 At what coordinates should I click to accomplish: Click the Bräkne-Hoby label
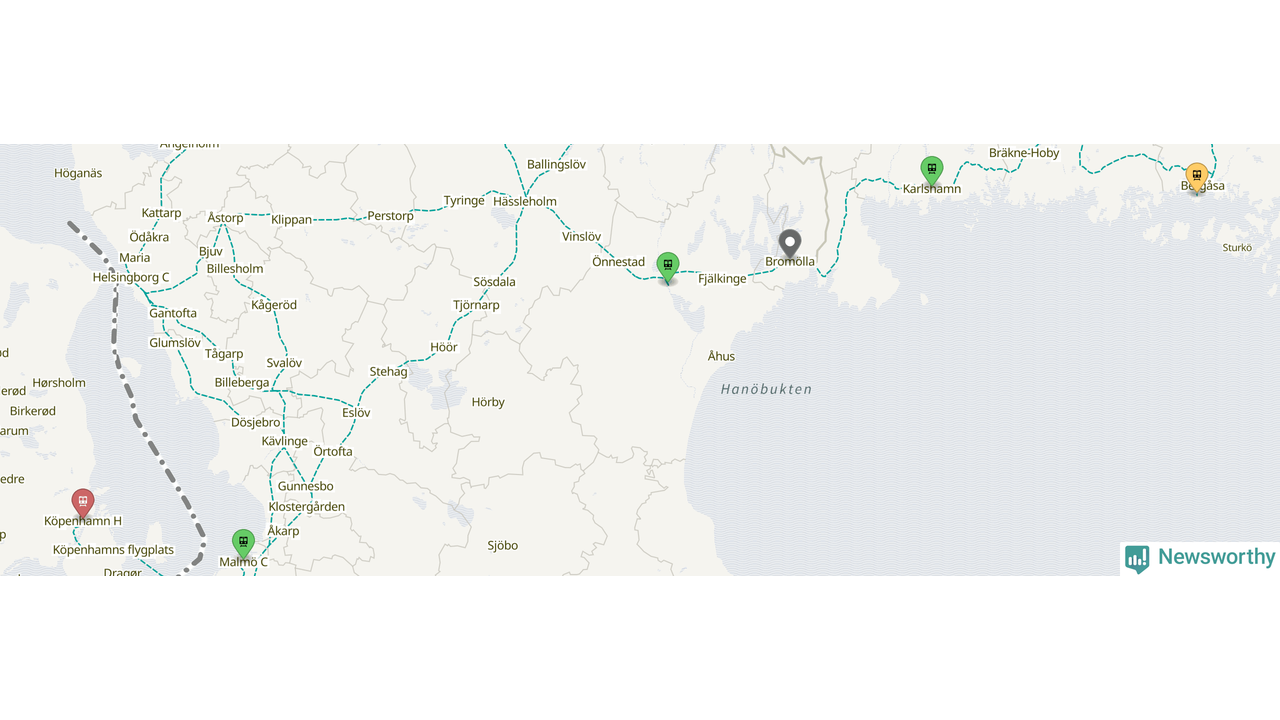pos(1024,153)
